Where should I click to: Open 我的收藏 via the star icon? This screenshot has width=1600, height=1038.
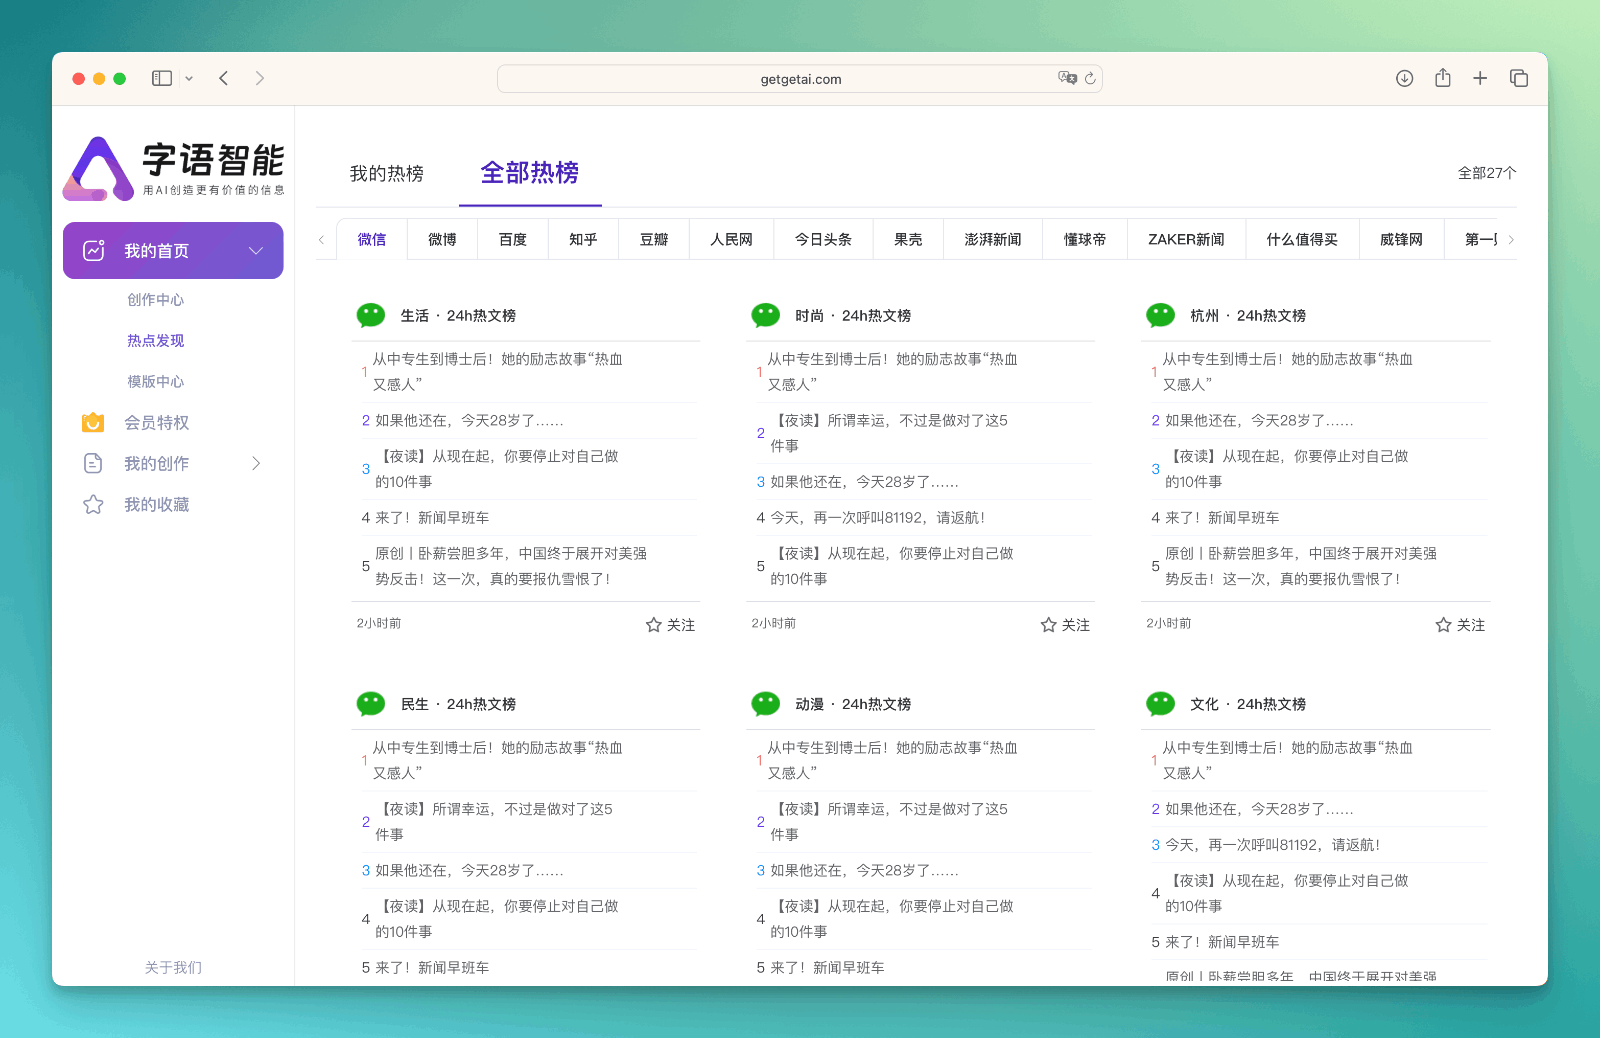[92, 504]
